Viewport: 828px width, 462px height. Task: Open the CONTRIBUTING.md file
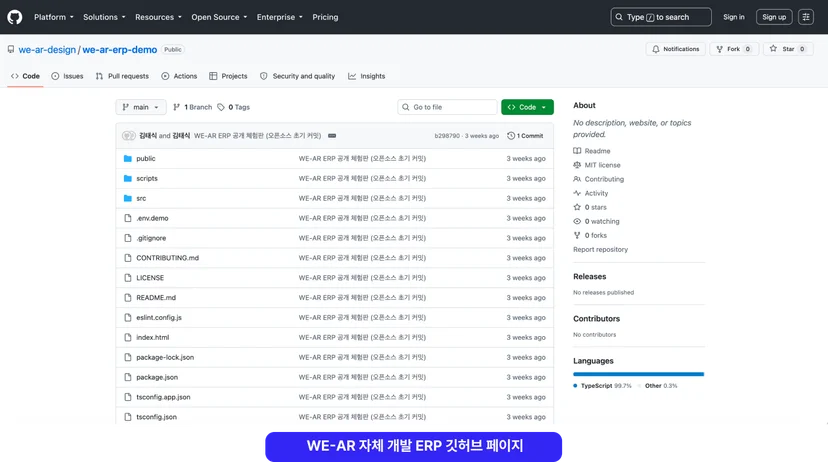click(167, 258)
